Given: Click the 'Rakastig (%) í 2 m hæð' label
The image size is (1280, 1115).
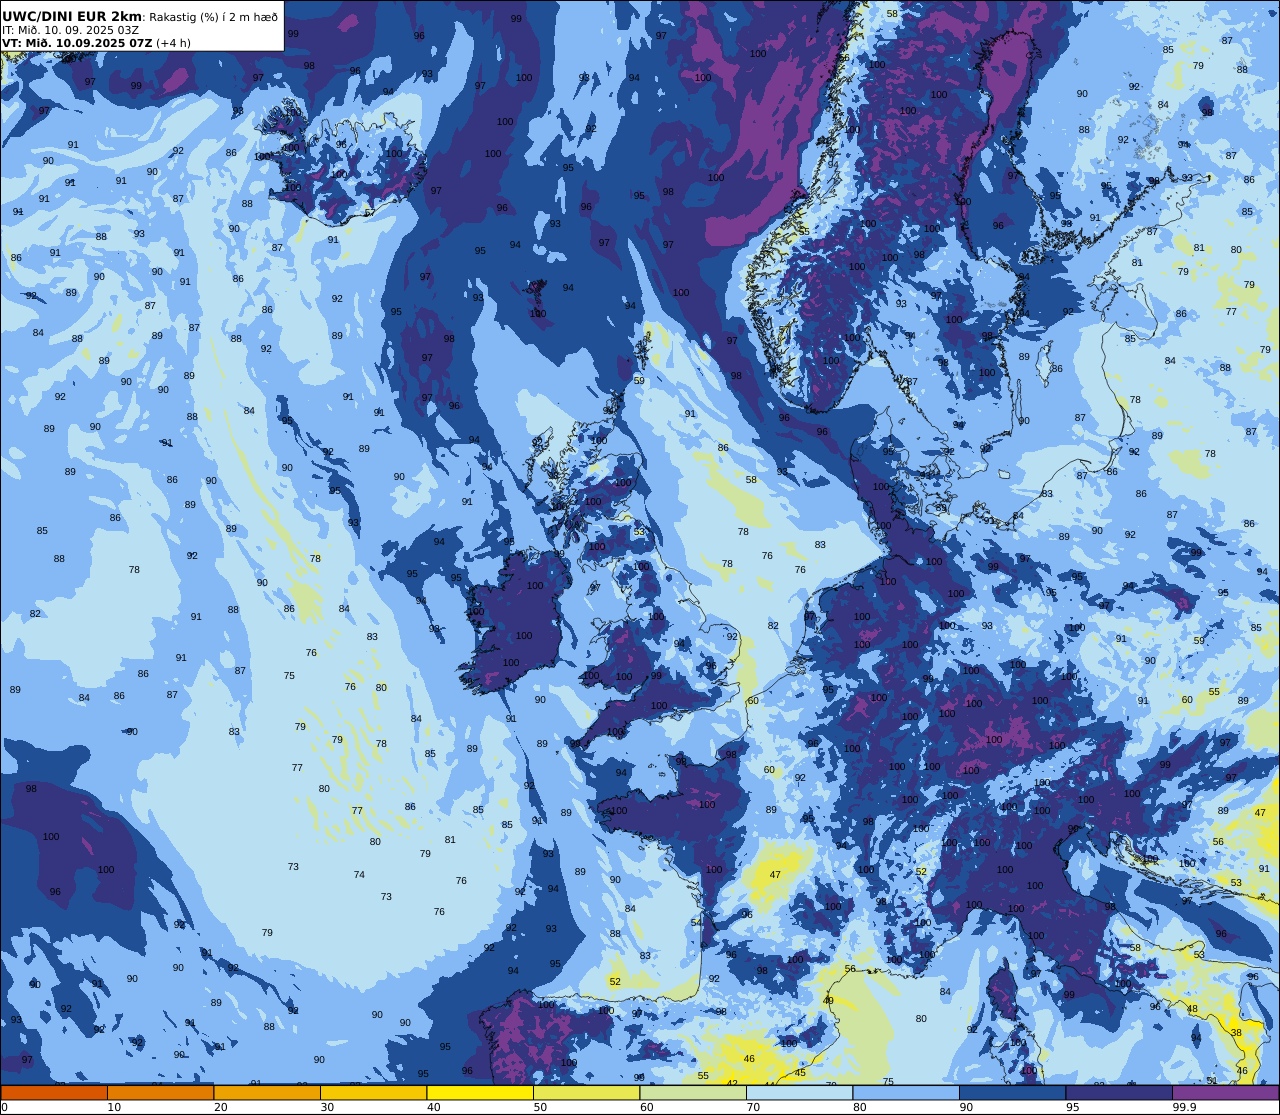Looking at the screenshot, I should point(213,17).
